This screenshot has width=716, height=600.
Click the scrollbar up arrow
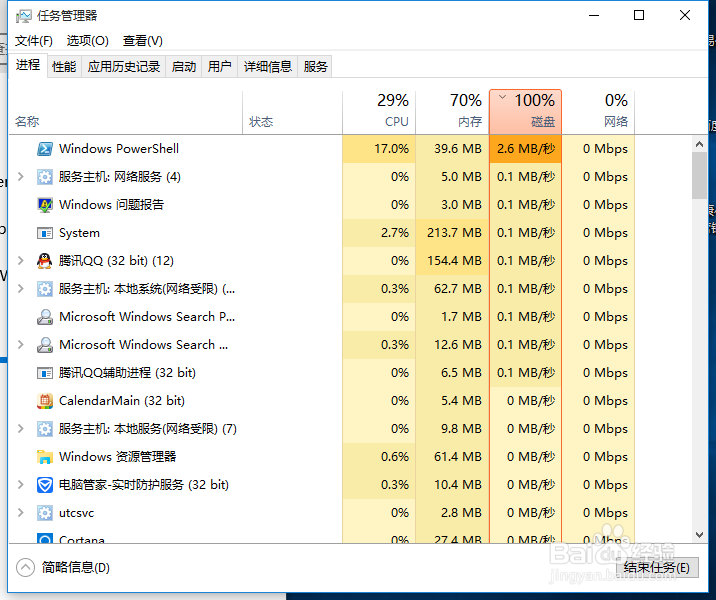(699, 144)
